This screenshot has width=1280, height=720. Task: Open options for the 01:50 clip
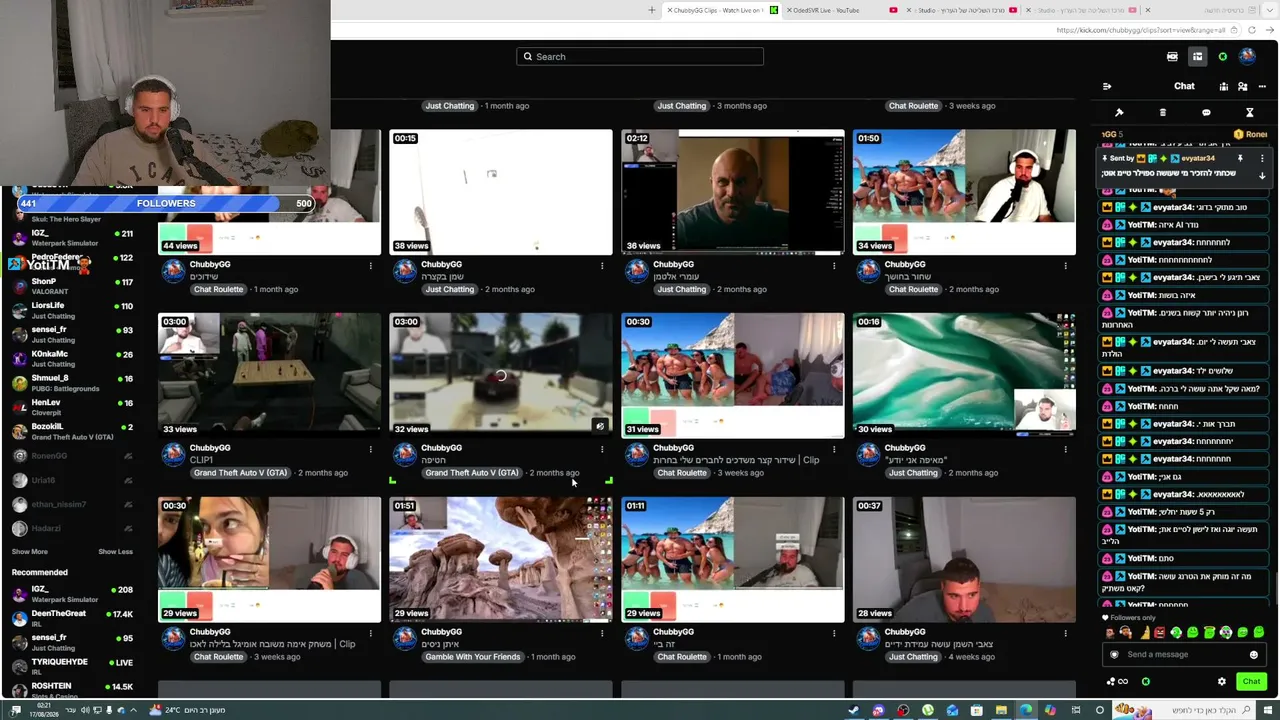pyautogui.click(x=1066, y=266)
